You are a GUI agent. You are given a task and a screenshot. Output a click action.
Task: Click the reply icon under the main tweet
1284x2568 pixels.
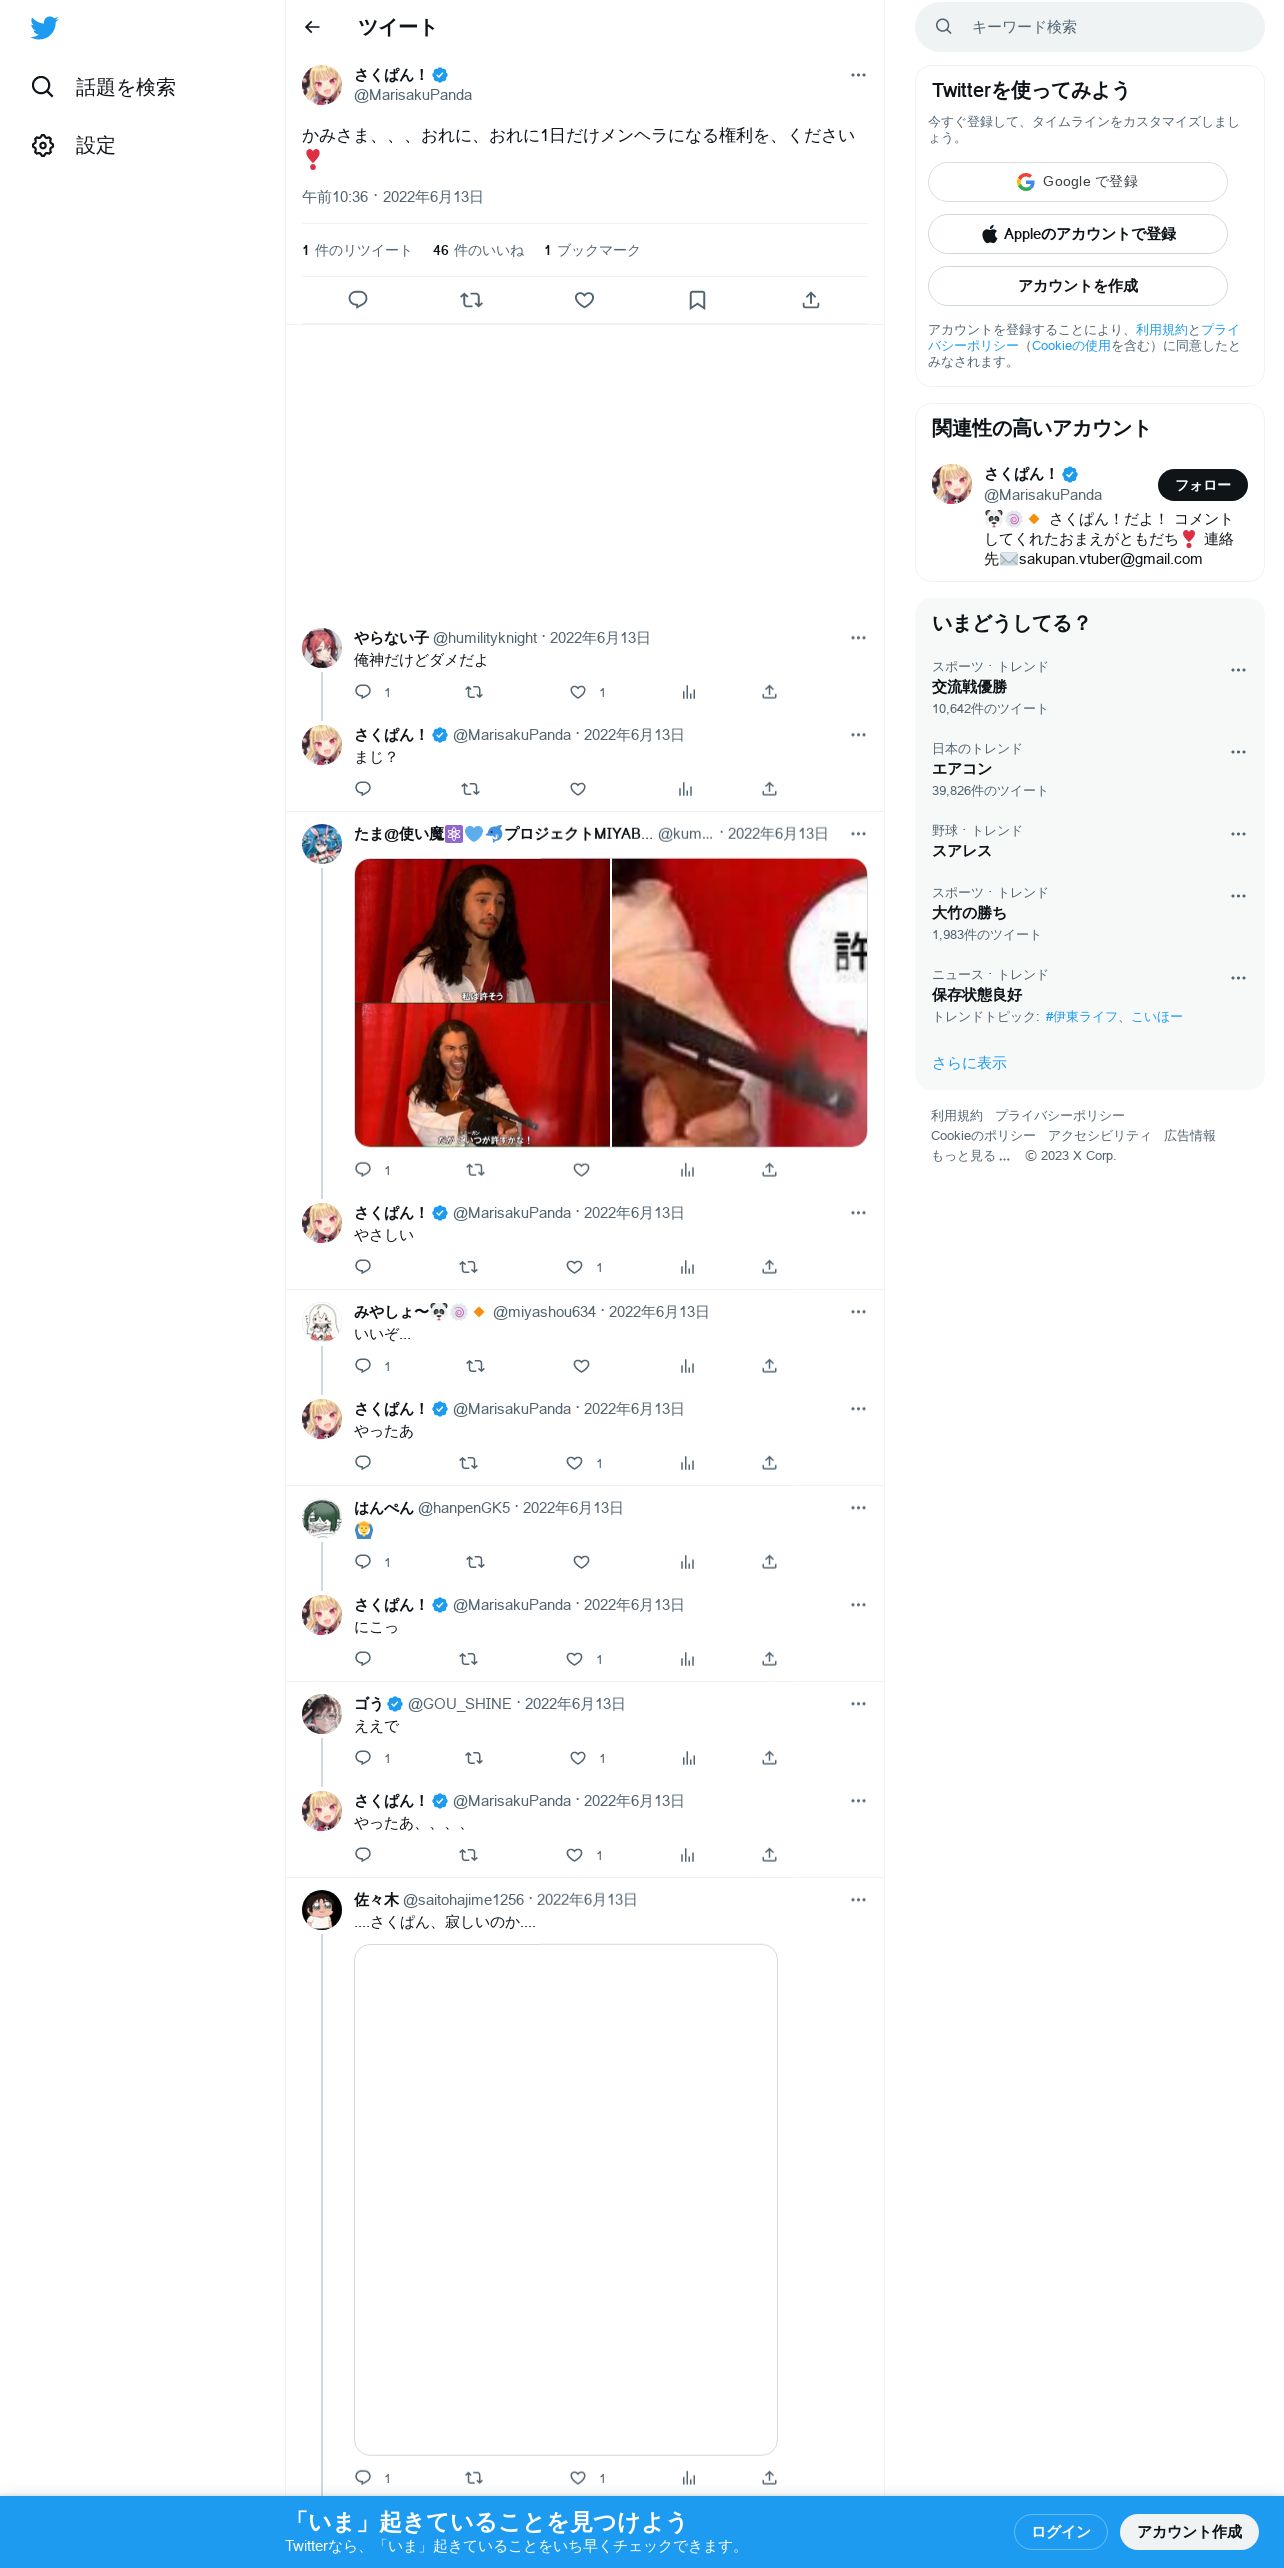pos(358,300)
